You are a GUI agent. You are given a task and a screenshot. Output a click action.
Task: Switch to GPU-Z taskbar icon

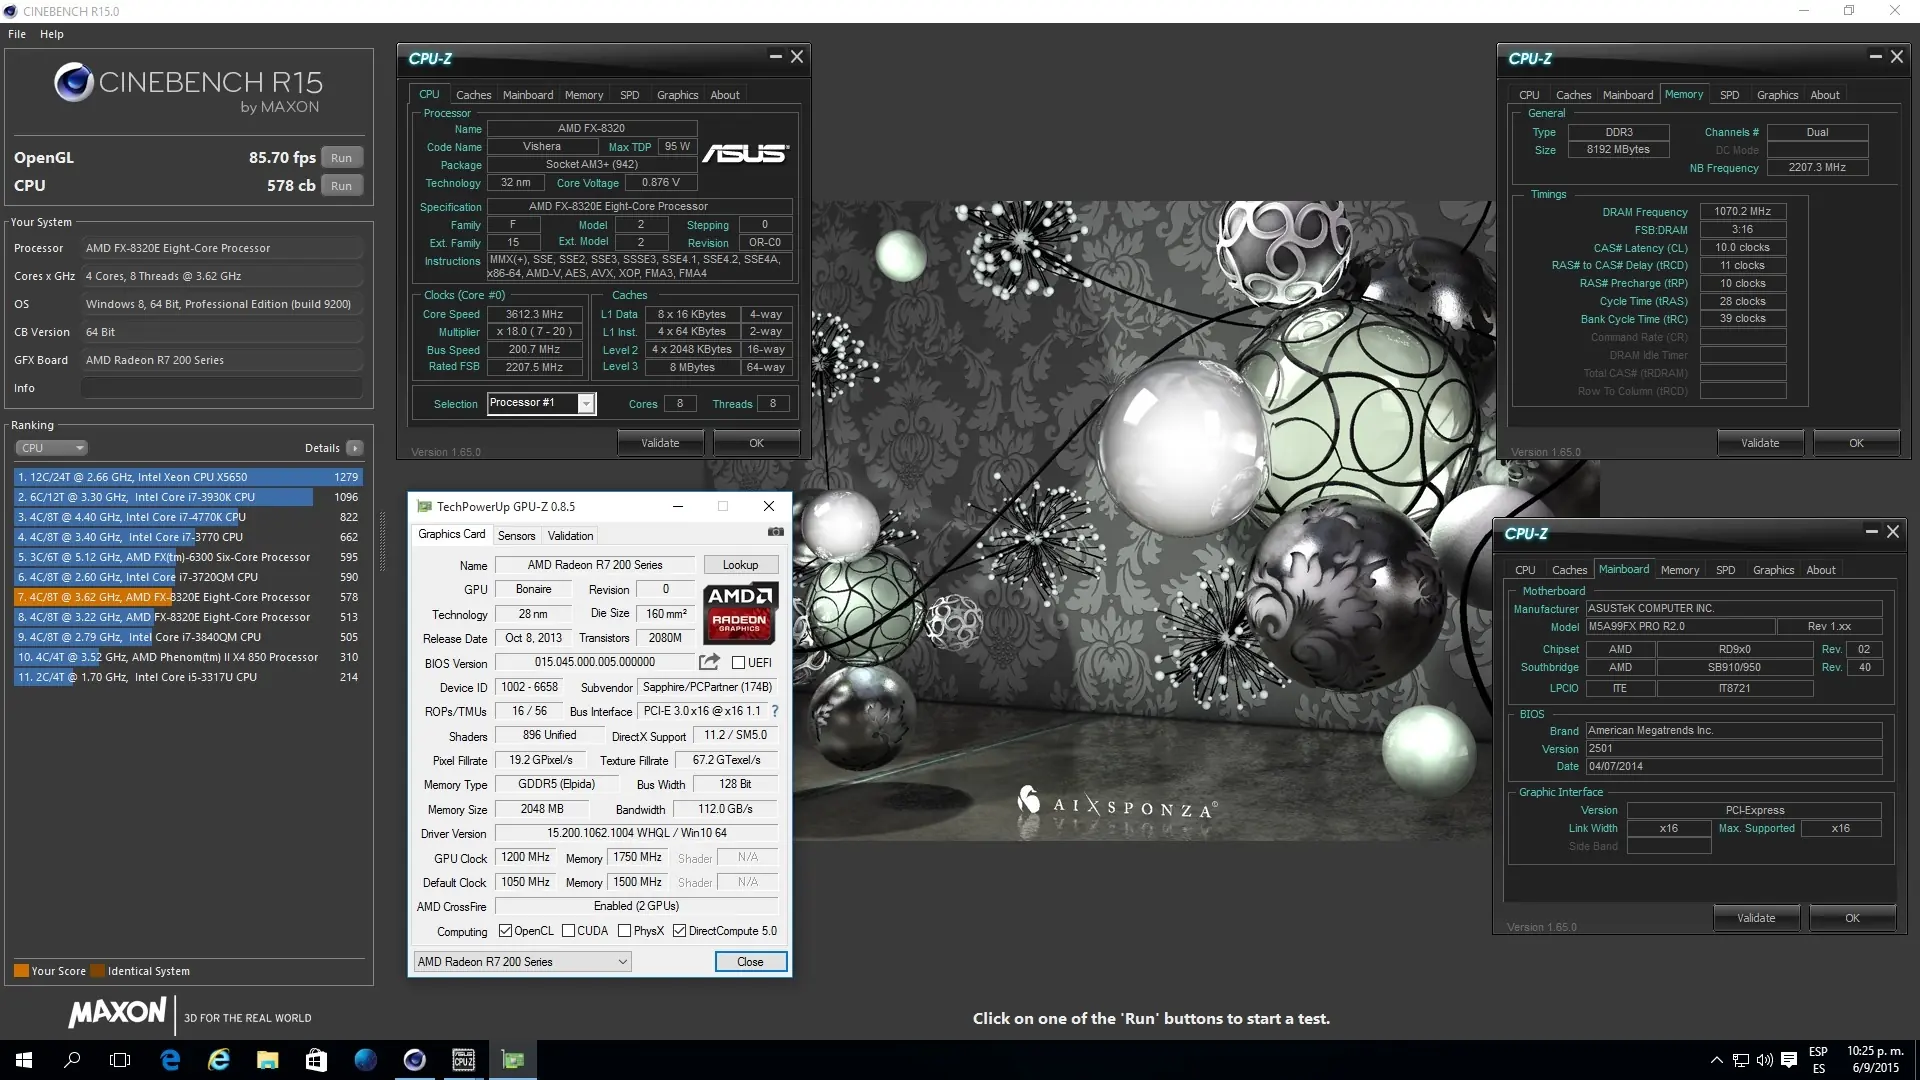pyautogui.click(x=512, y=1060)
